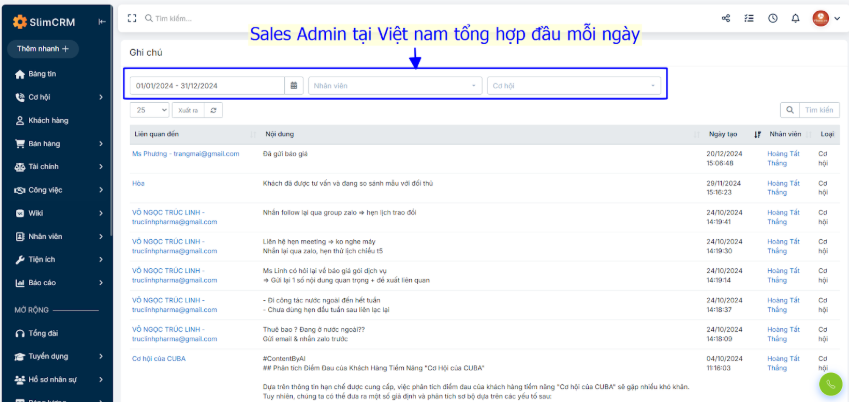The height and width of the screenshot is (402, 849).
Task: Go to Bảng tin in the sidebar
Action: [42, 74]
